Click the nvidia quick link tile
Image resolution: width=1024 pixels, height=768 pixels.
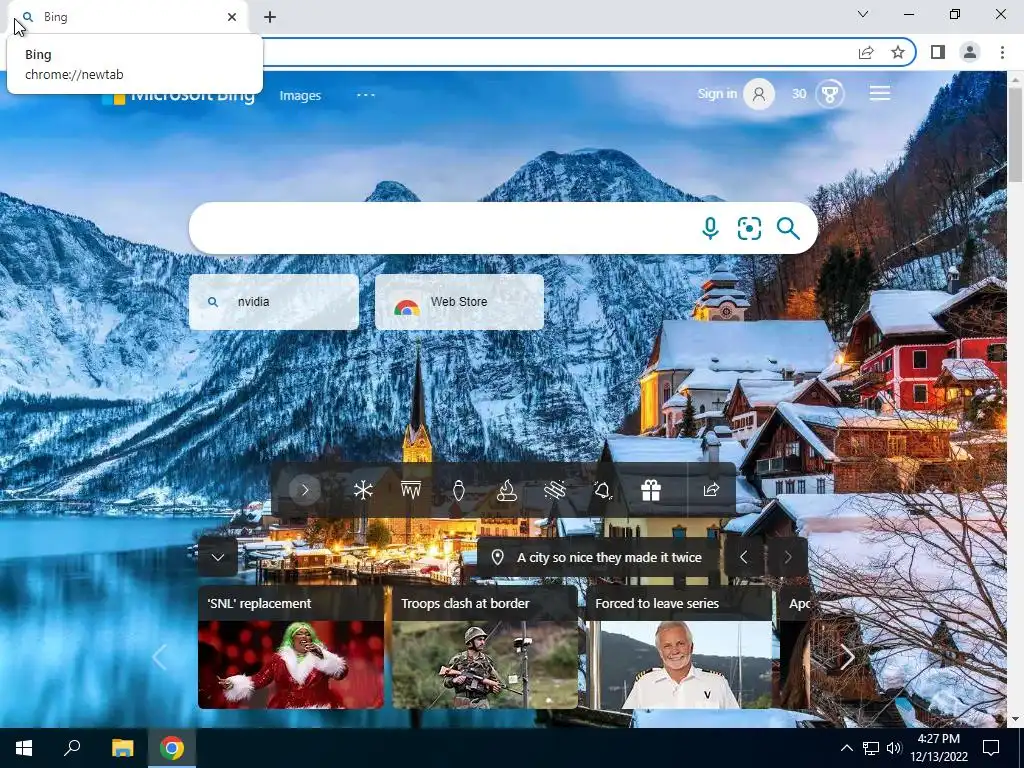tap(274, 302)
